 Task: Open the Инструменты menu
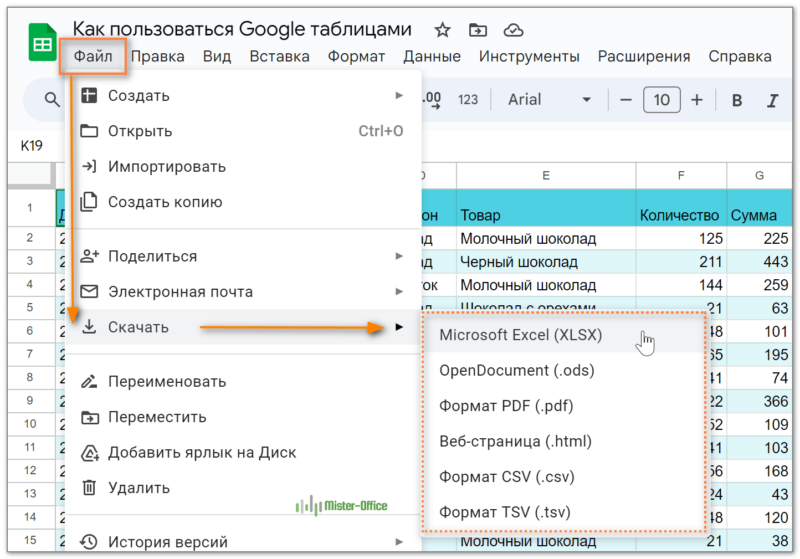(x=529, y=56)
